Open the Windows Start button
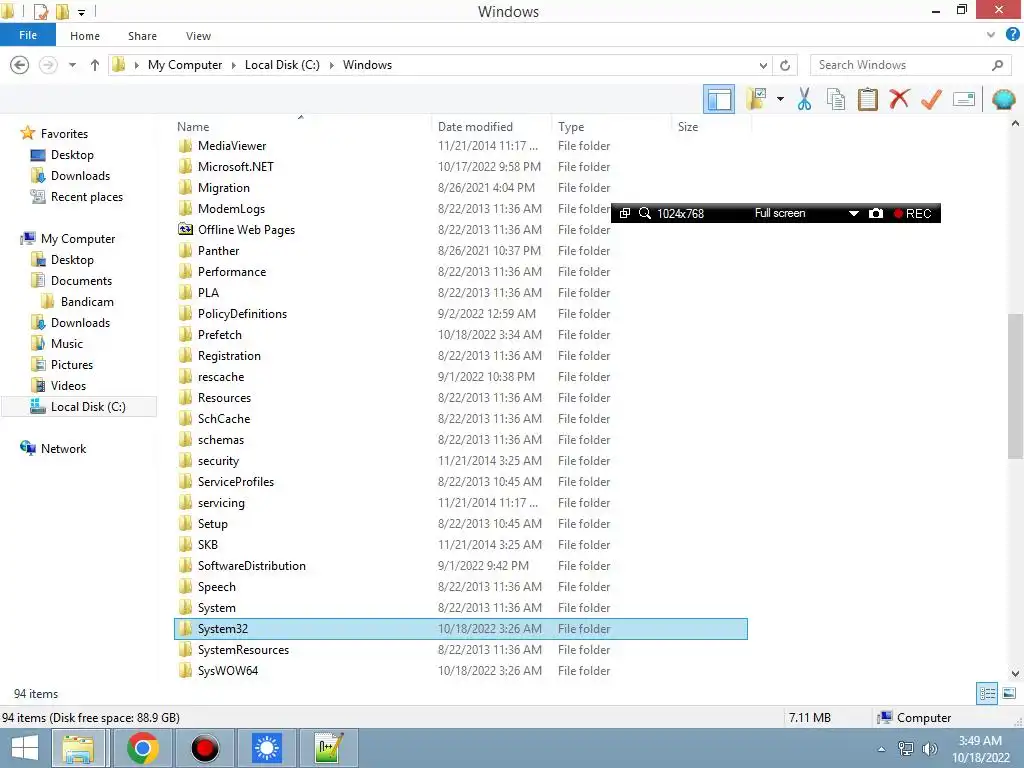 coord(25,748)
